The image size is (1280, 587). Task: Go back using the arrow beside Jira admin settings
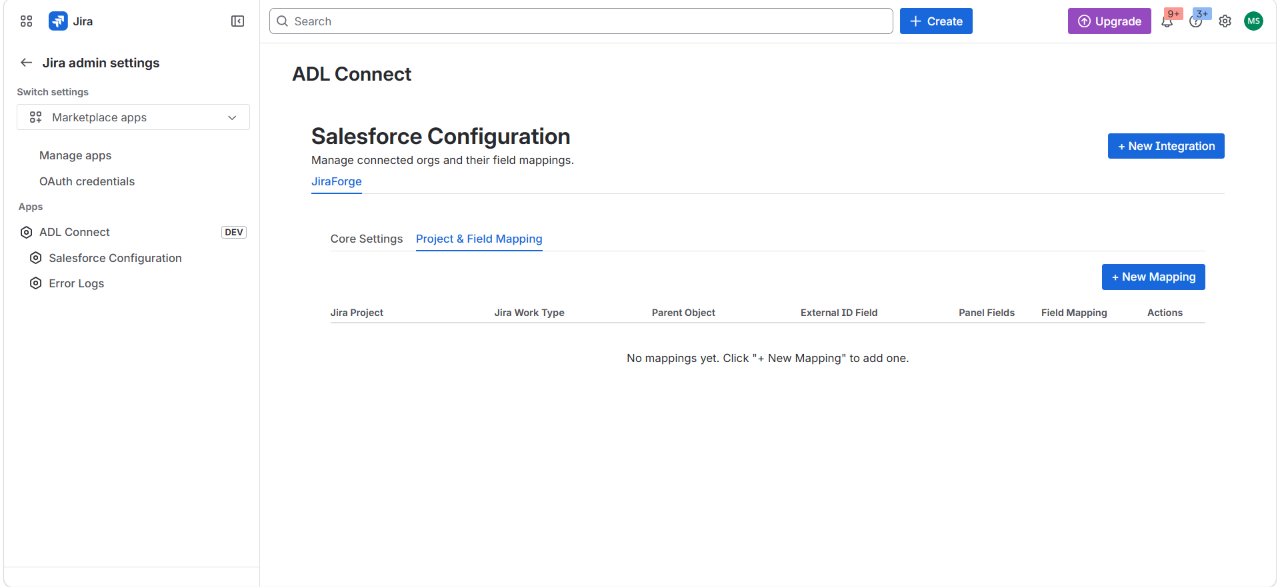pyautogui.click(x=26, y=62)
